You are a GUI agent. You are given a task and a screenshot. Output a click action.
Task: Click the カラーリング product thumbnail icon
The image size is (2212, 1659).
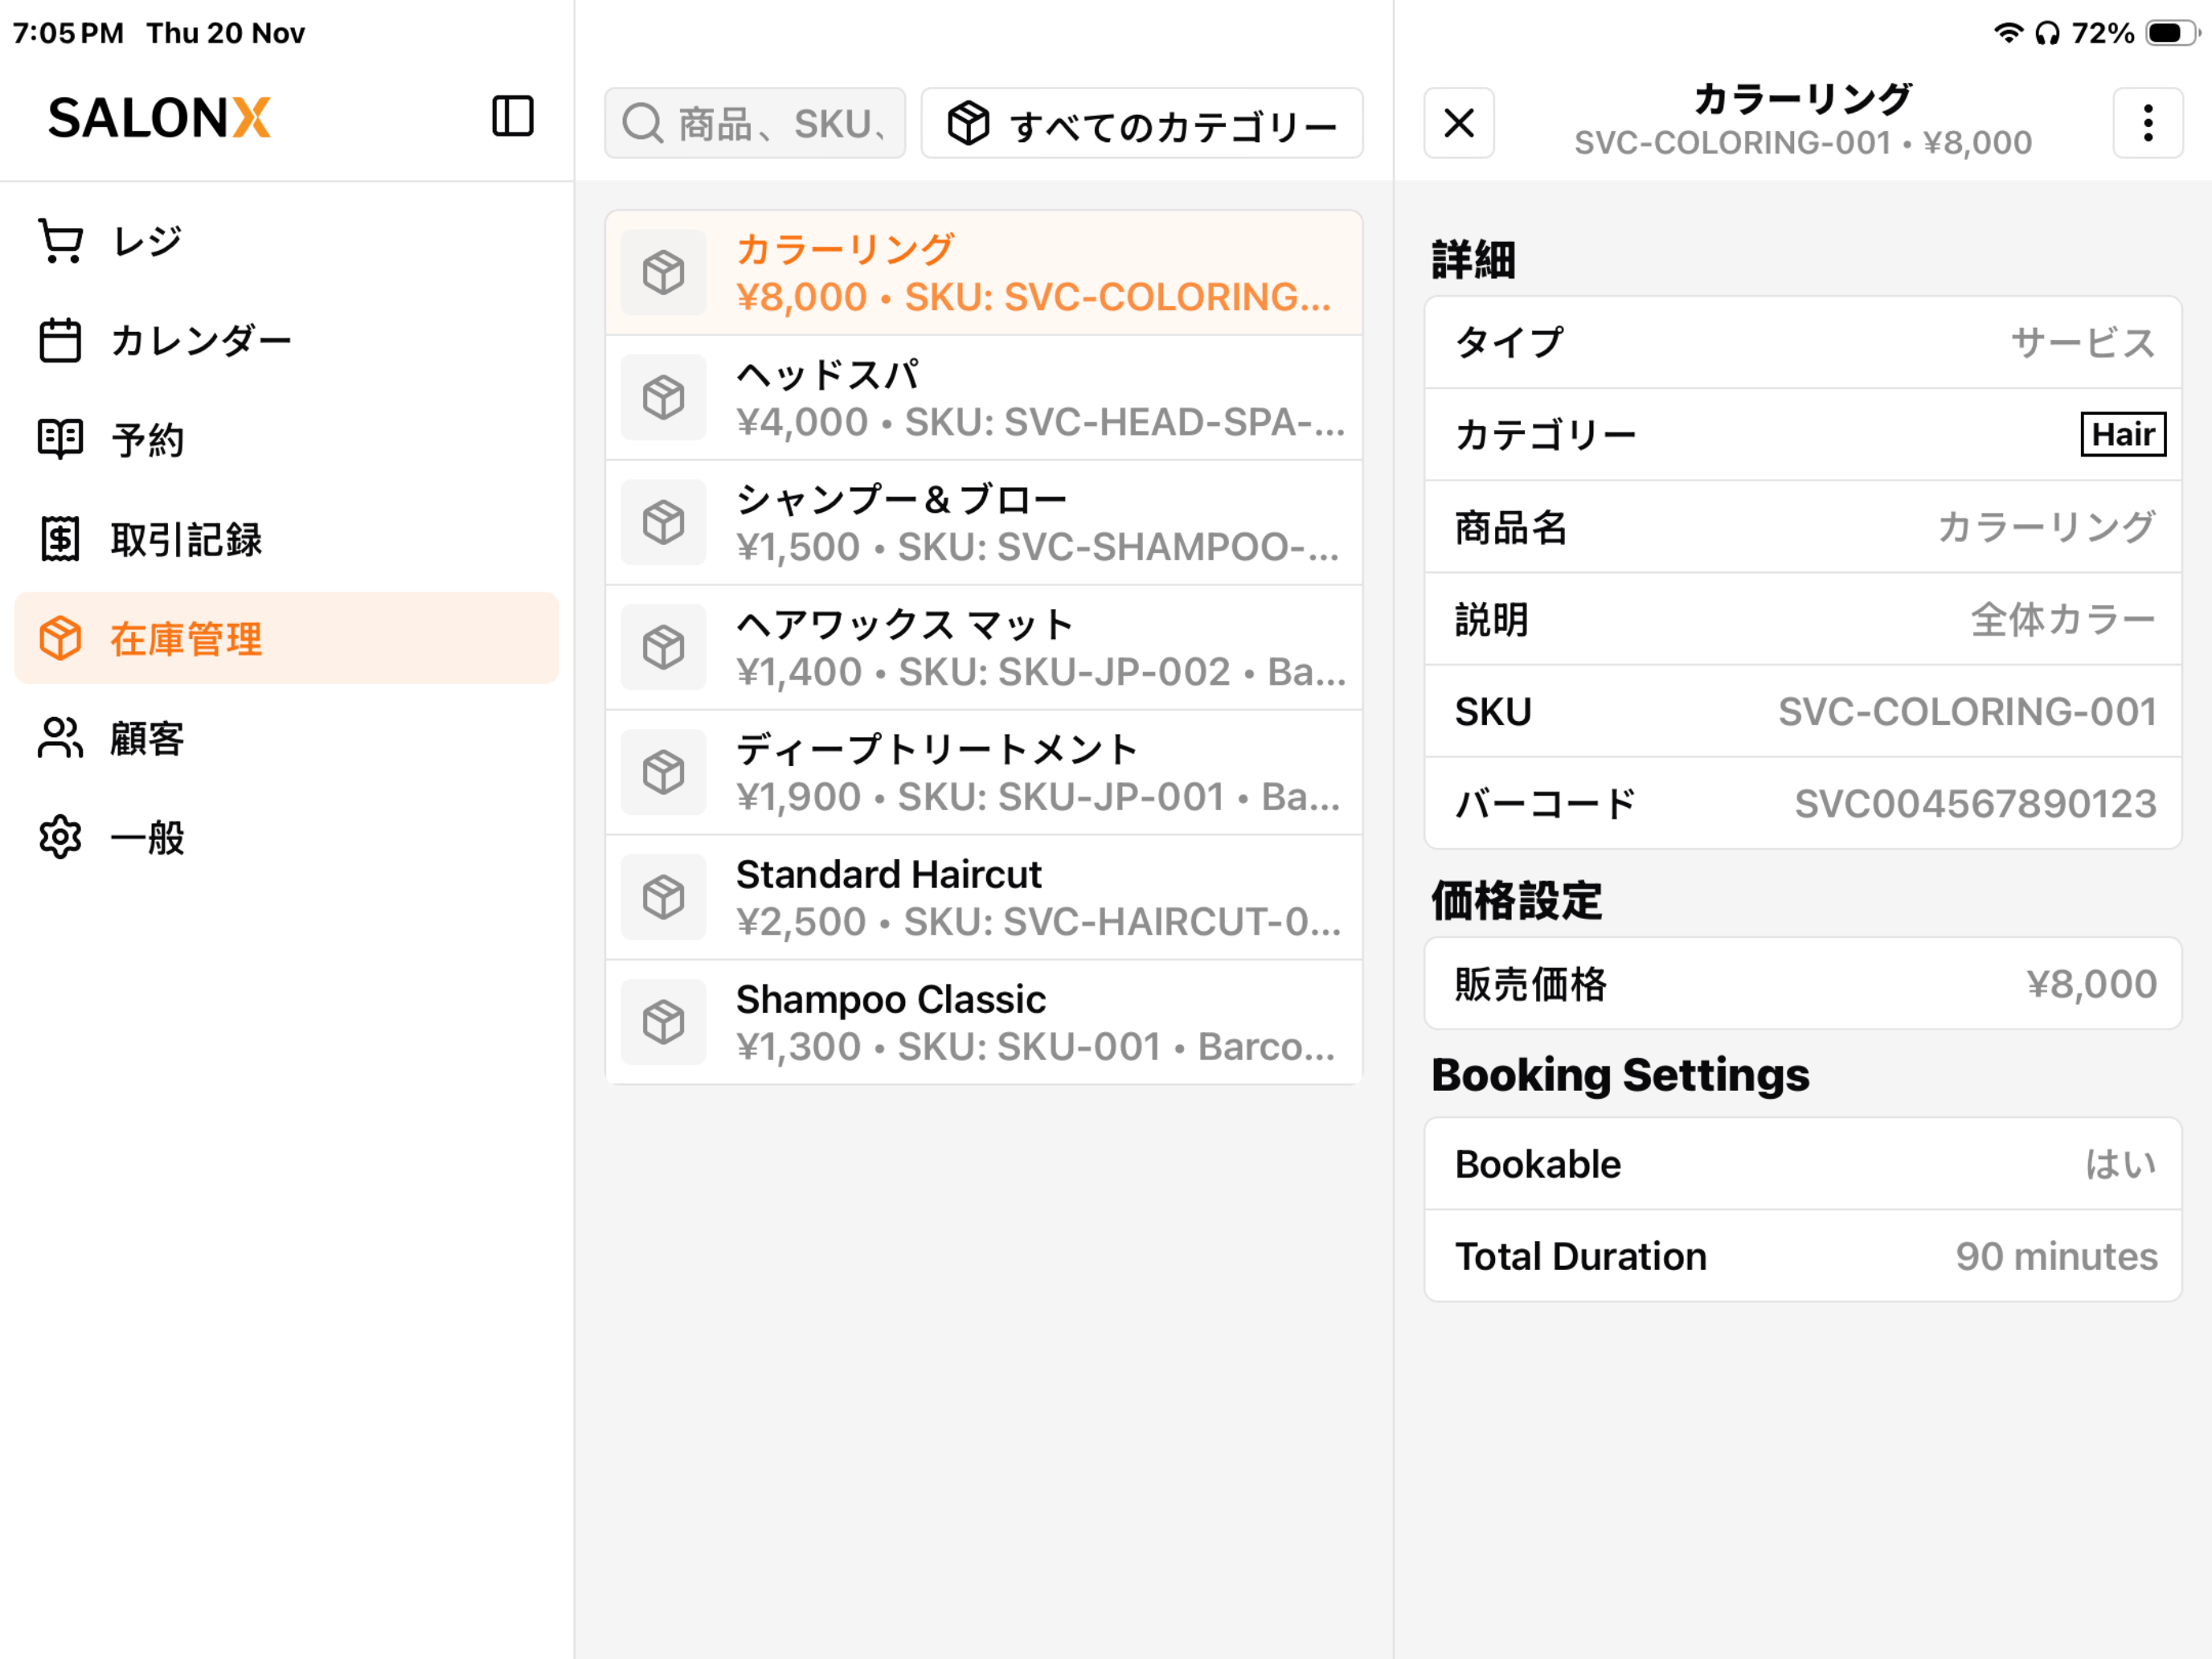663,272
